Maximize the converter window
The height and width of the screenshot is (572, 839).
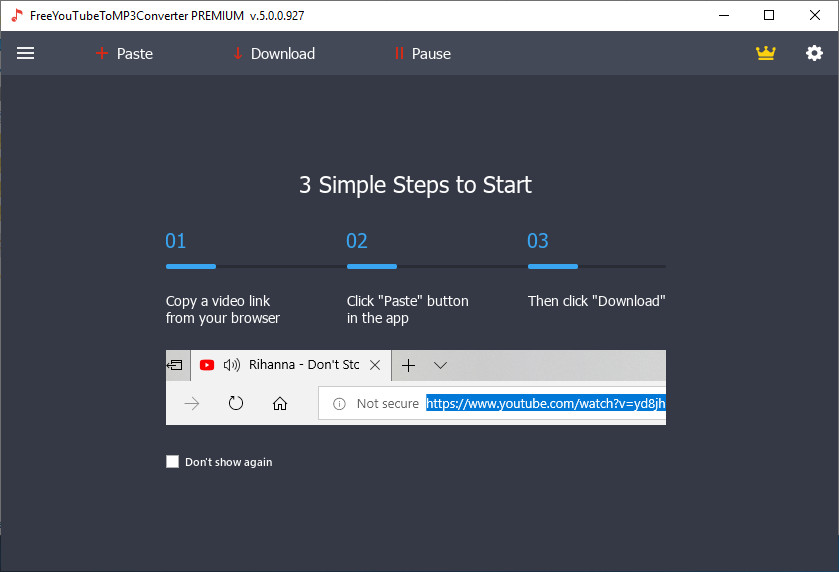click(x=769, y=16)
